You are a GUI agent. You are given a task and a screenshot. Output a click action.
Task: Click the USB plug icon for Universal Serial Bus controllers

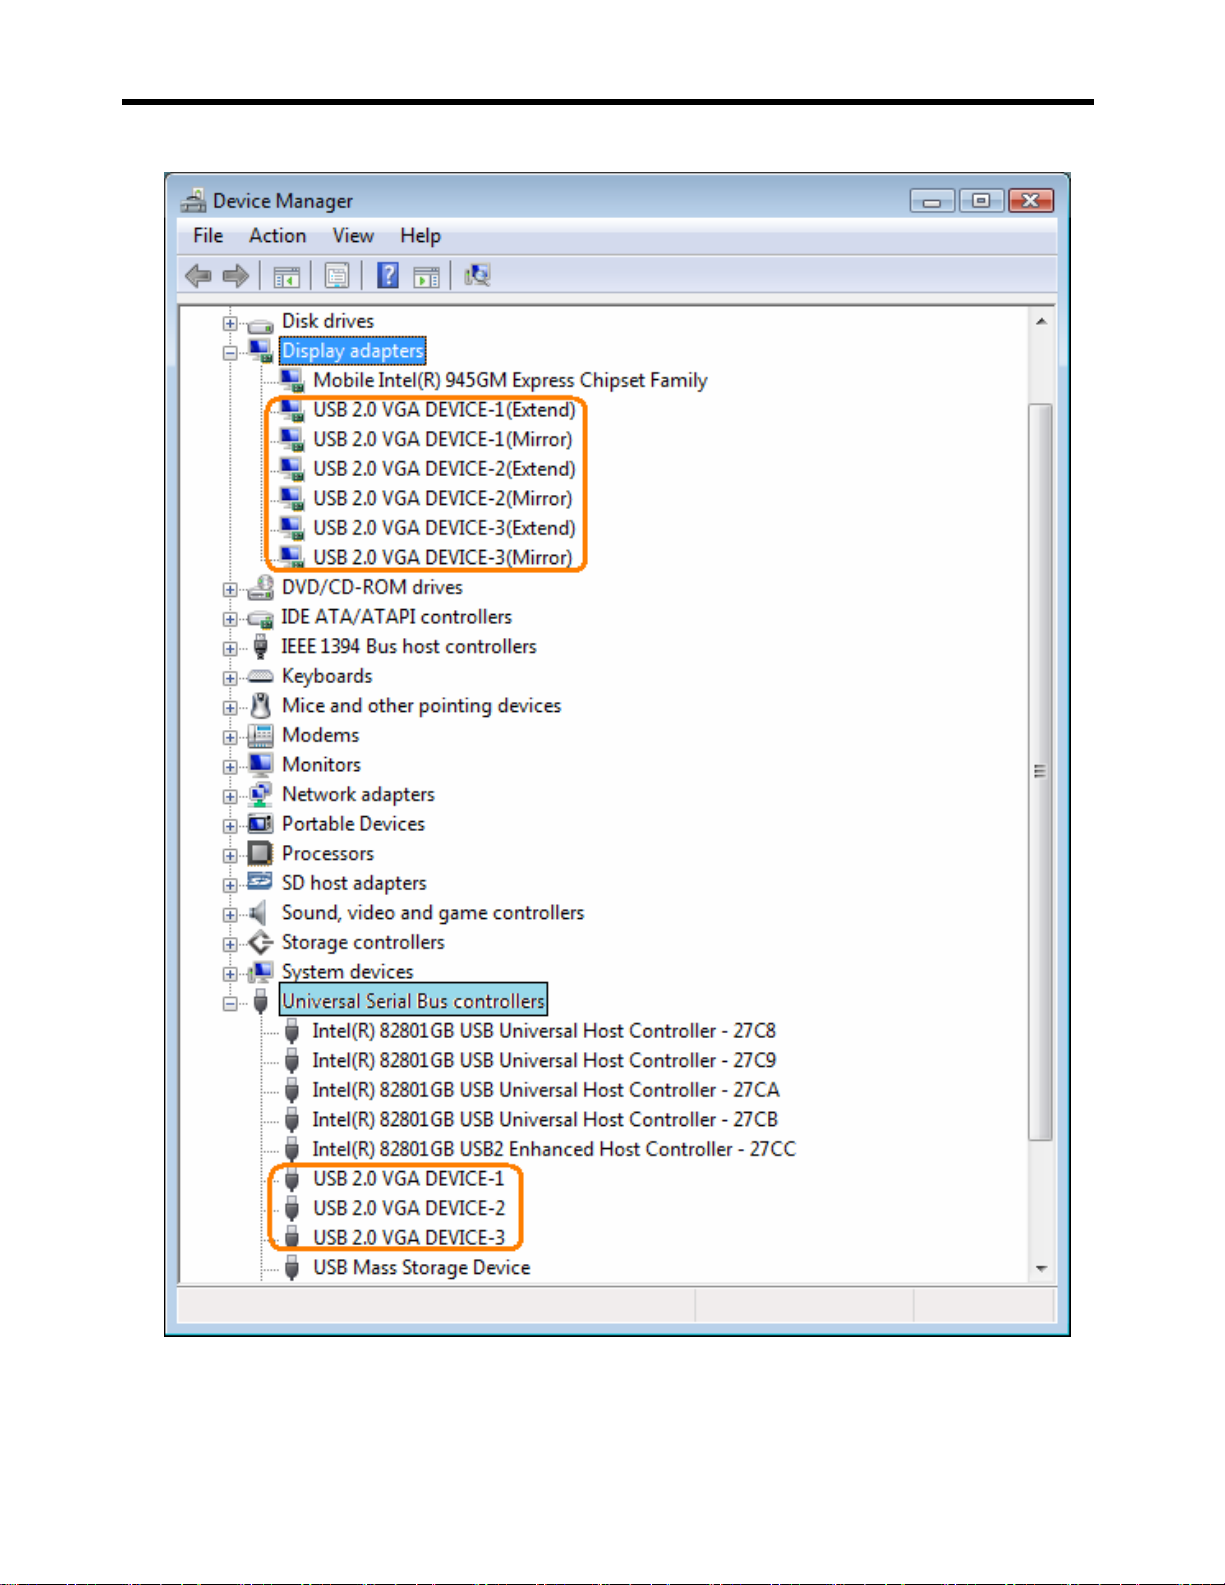pyautogui.click(x=260, y=1001)
